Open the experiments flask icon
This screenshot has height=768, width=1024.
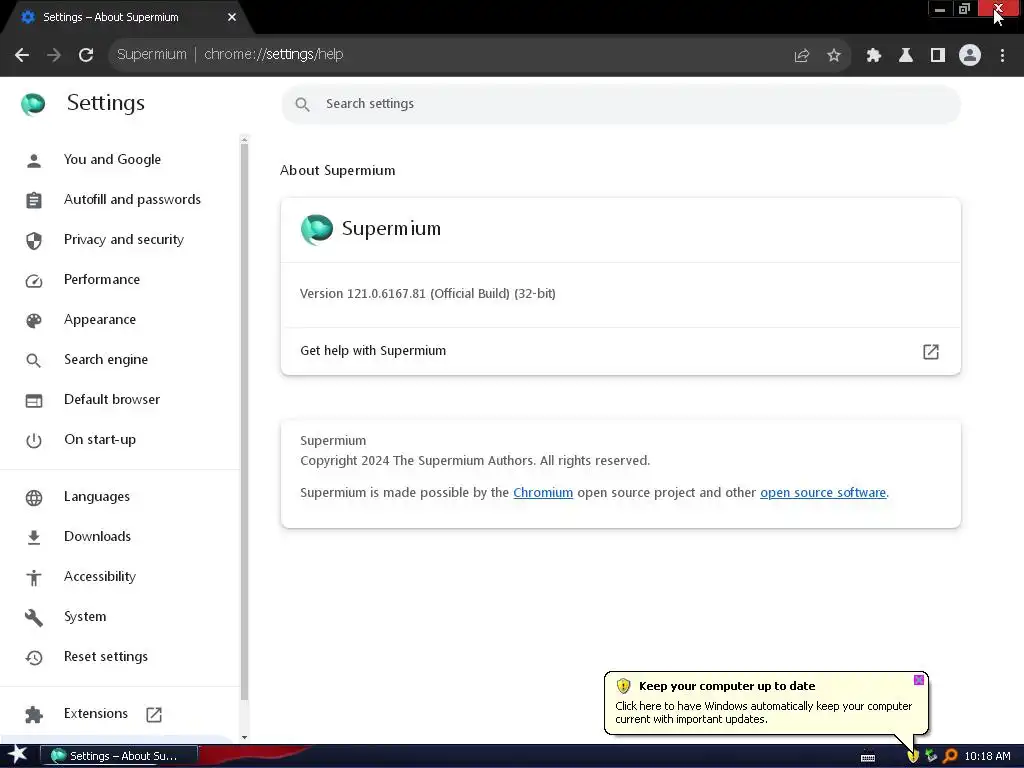906,56
